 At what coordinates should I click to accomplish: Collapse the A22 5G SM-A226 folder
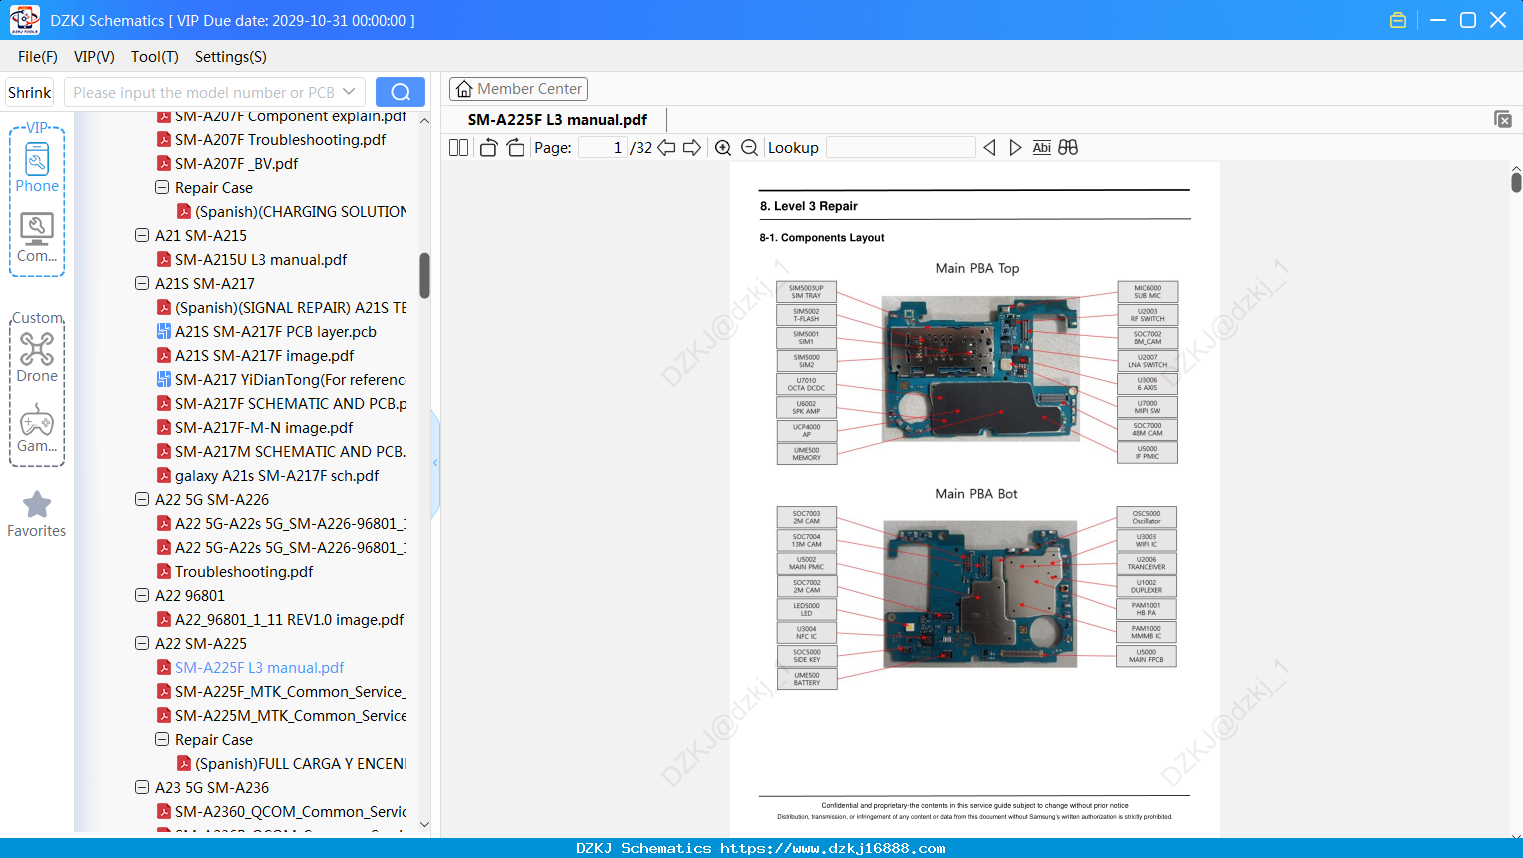142,500
